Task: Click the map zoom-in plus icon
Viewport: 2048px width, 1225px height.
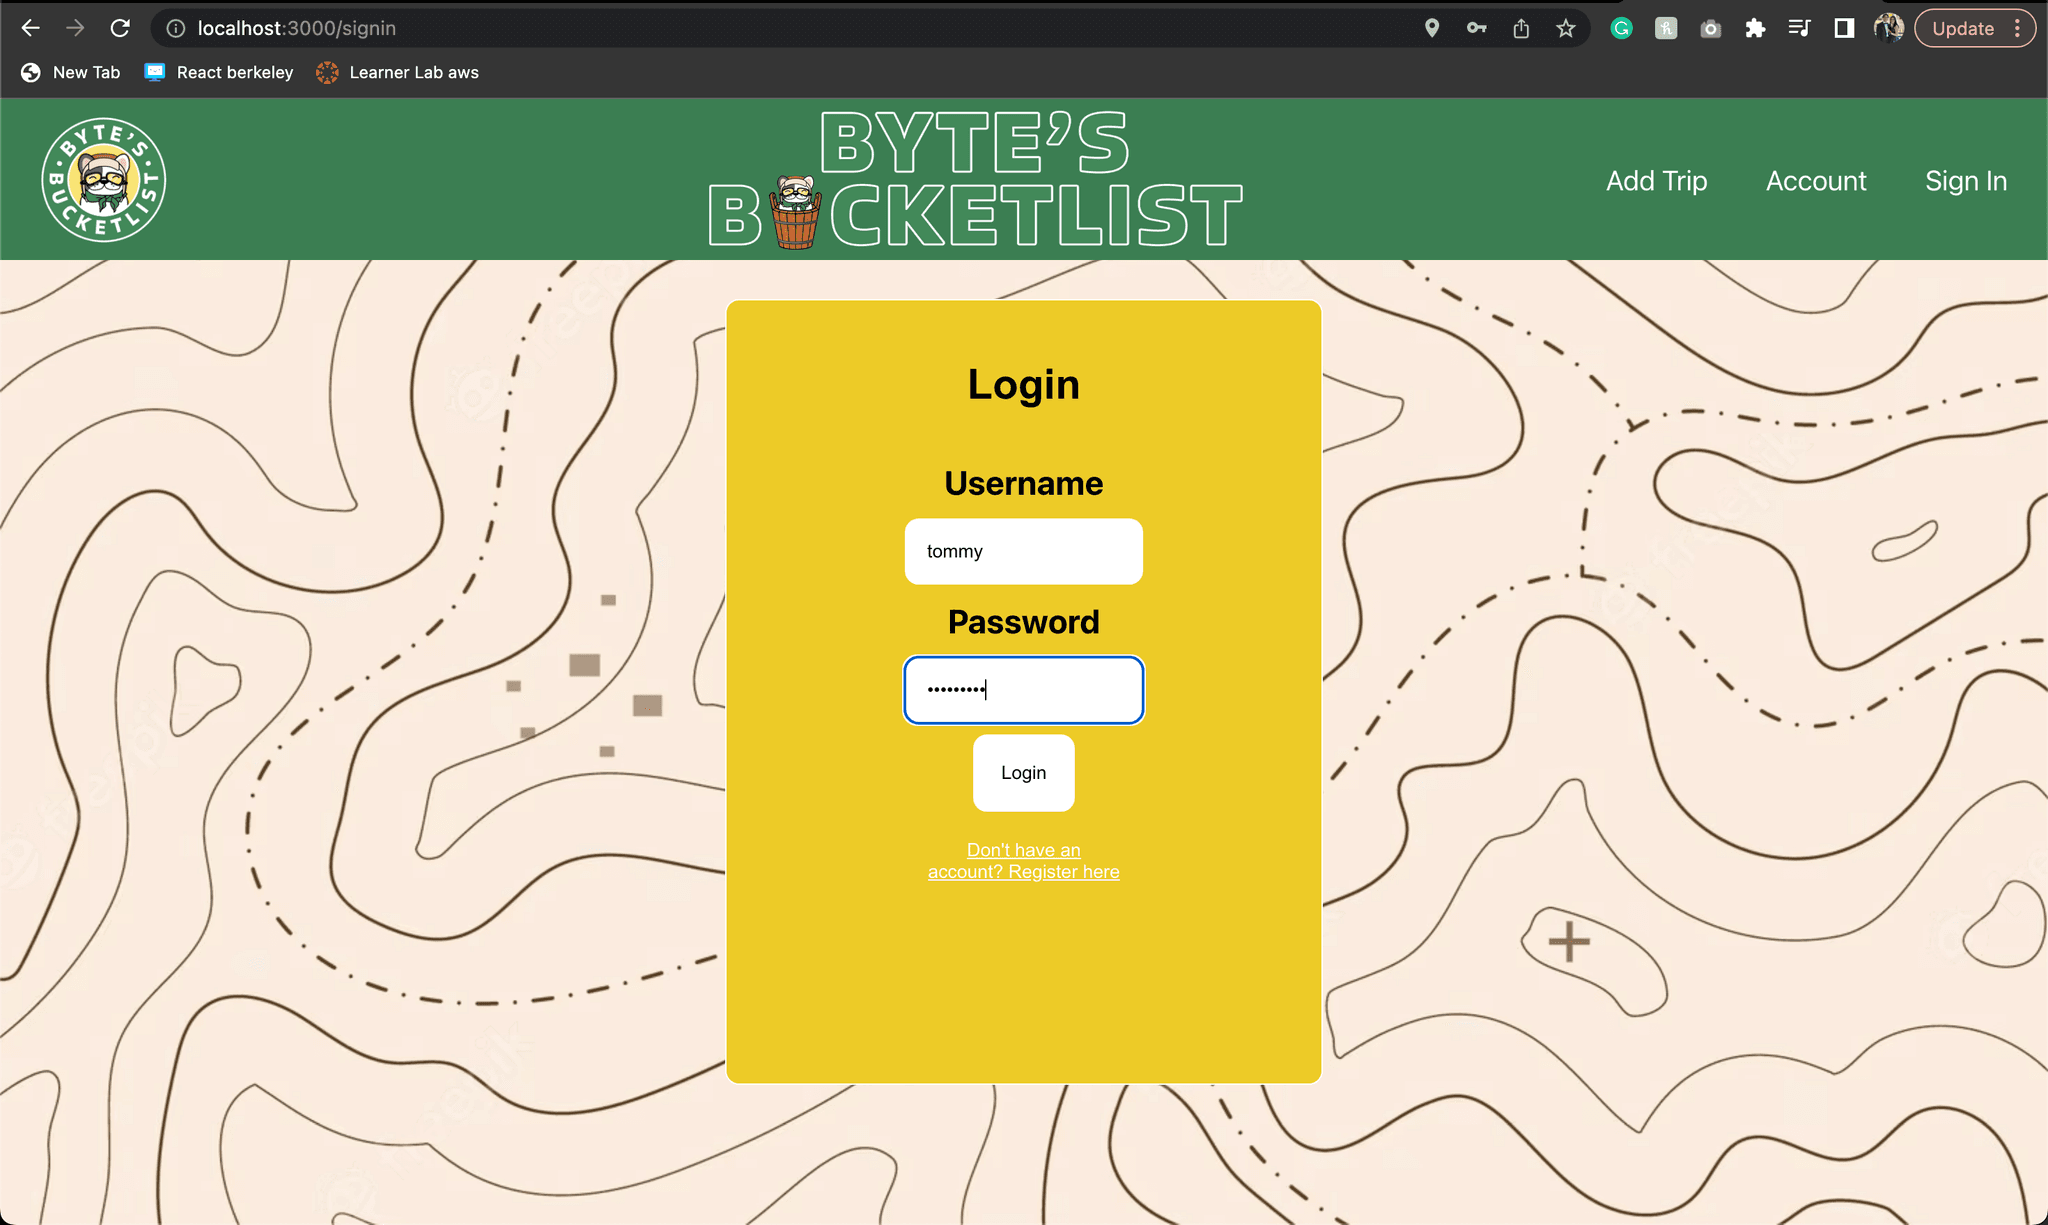Action: click(x=1567, y=941)
